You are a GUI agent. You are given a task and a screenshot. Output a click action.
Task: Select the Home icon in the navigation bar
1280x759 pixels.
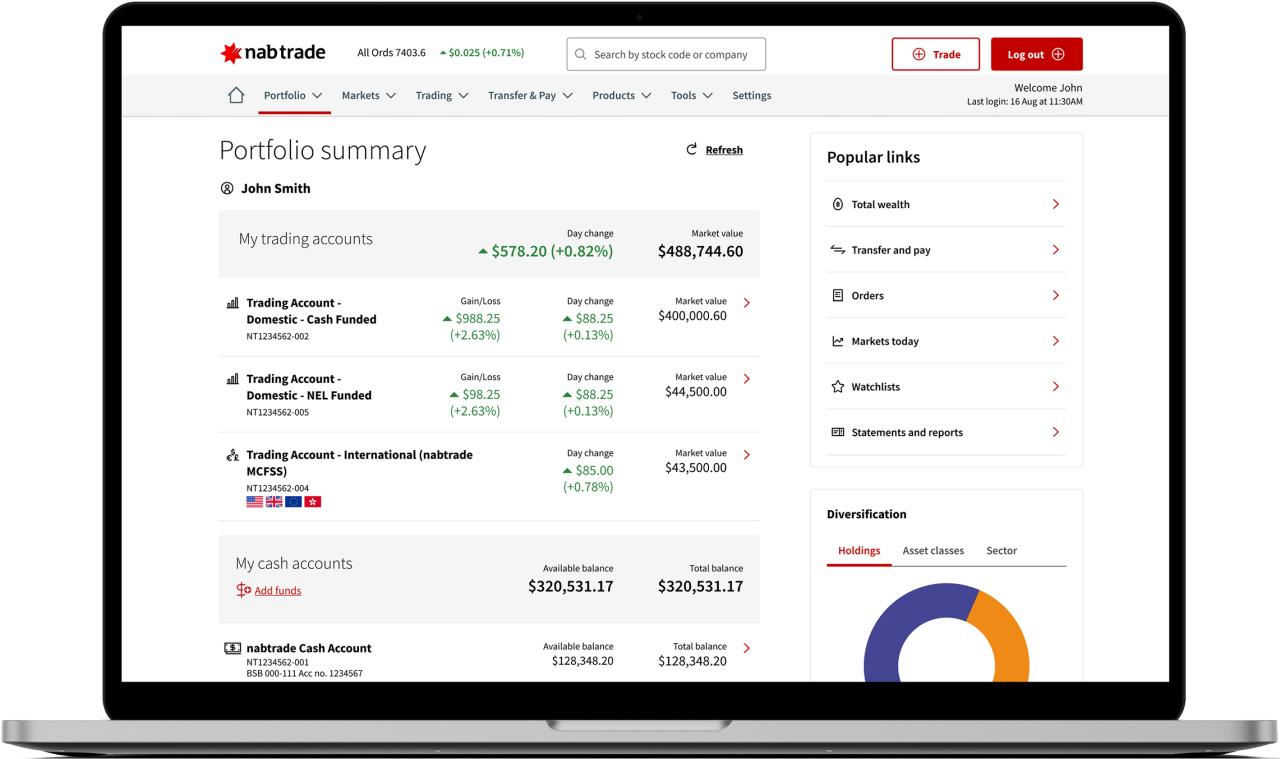236,94
